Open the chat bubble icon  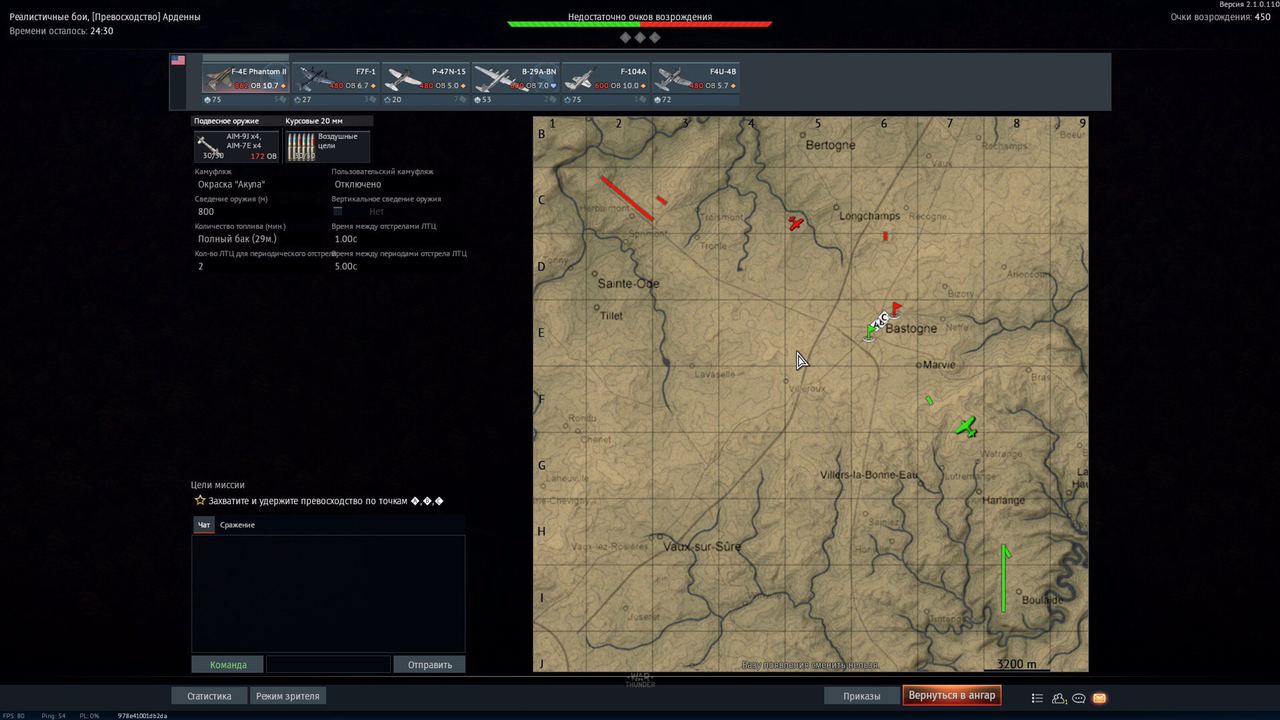[x=1079, y=698]
